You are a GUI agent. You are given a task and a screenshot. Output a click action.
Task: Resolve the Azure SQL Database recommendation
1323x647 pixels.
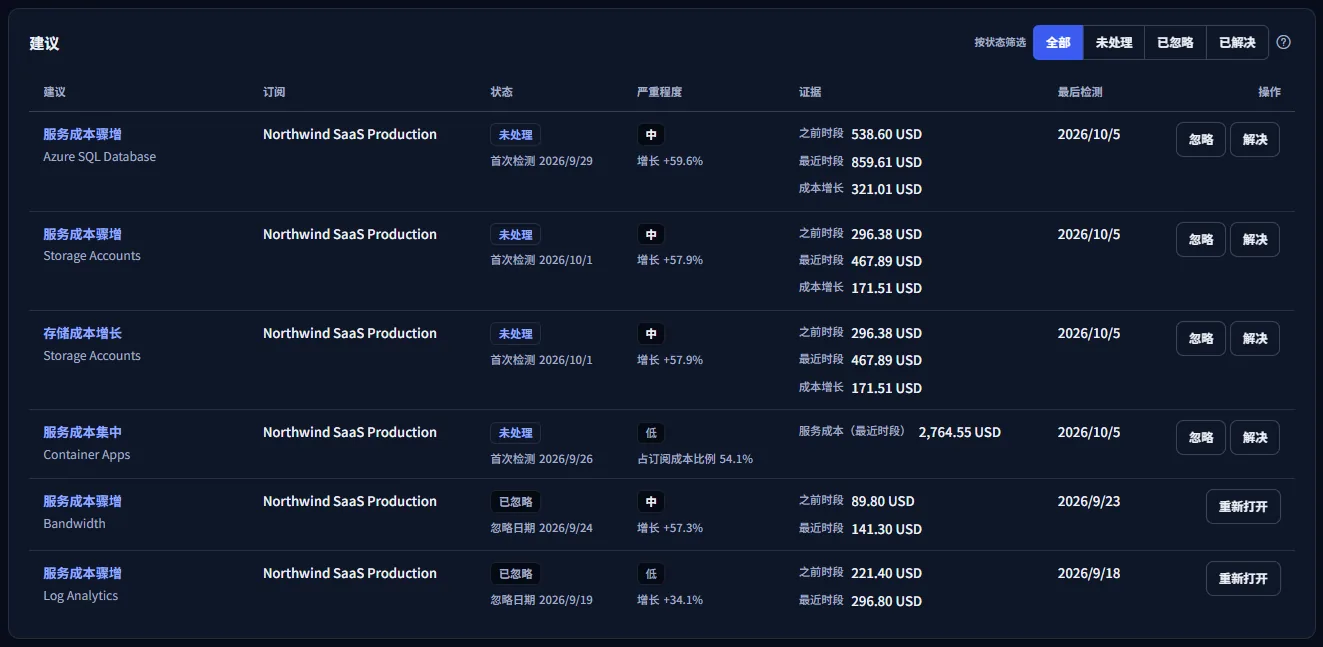click(1255, 140)
